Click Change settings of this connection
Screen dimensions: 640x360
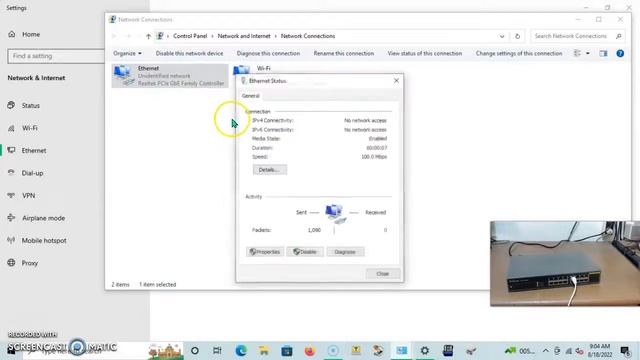pos(519,53)
